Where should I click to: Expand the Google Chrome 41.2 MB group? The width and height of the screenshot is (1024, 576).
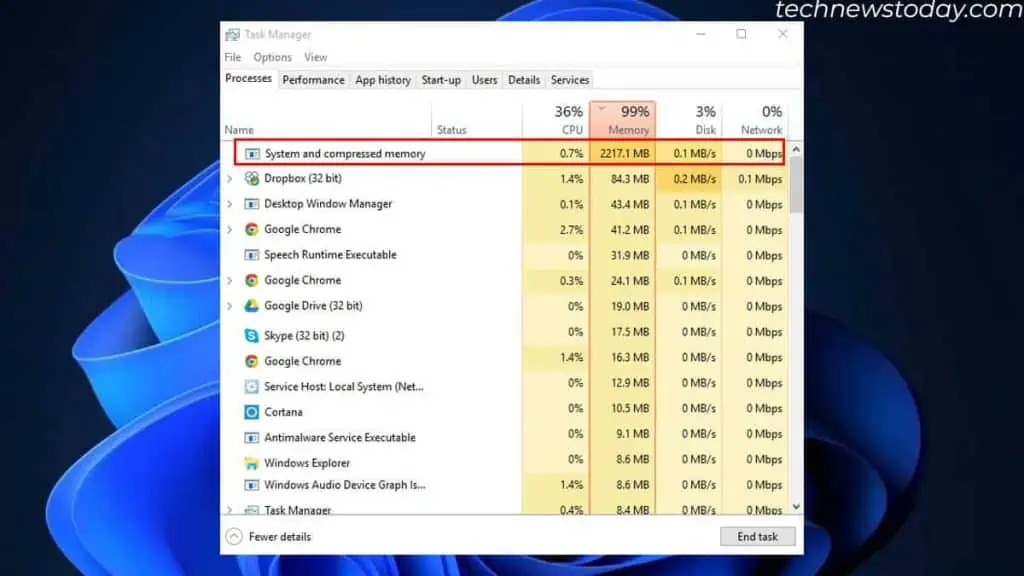pyautogui.click(x=230, y=229)
